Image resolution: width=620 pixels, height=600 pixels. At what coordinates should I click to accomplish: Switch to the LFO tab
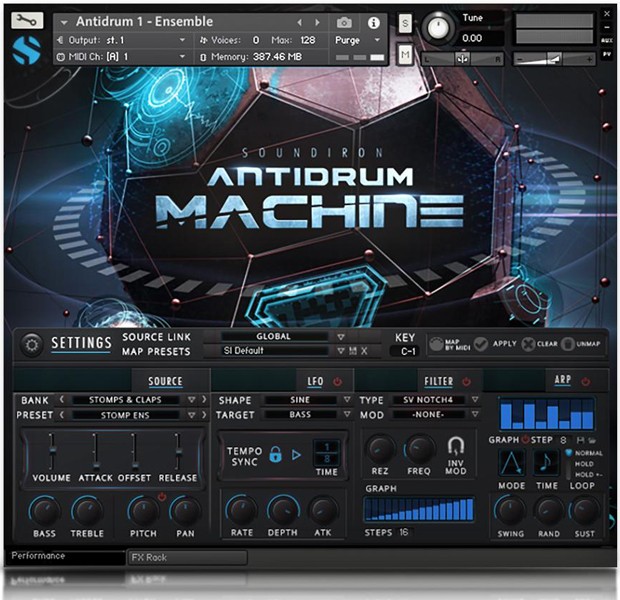315,381
